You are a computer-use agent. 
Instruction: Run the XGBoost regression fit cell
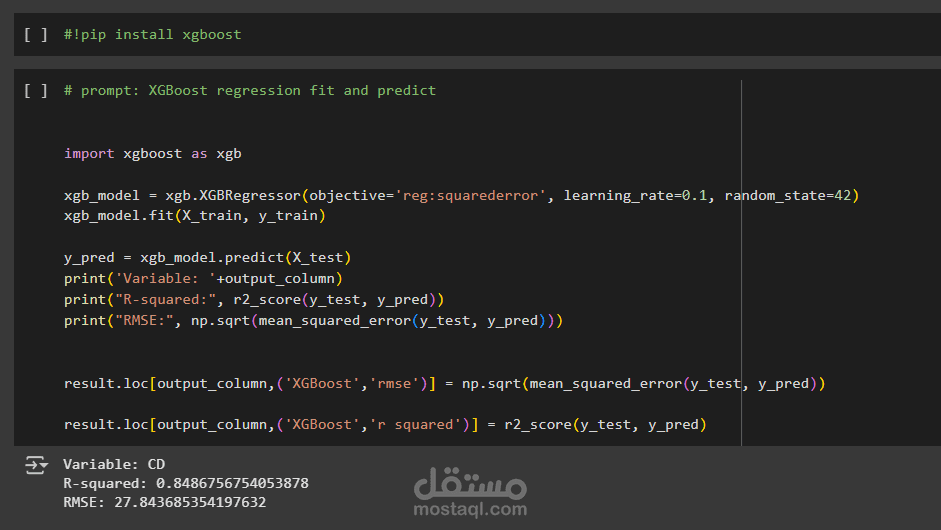[x=35, y=90]
